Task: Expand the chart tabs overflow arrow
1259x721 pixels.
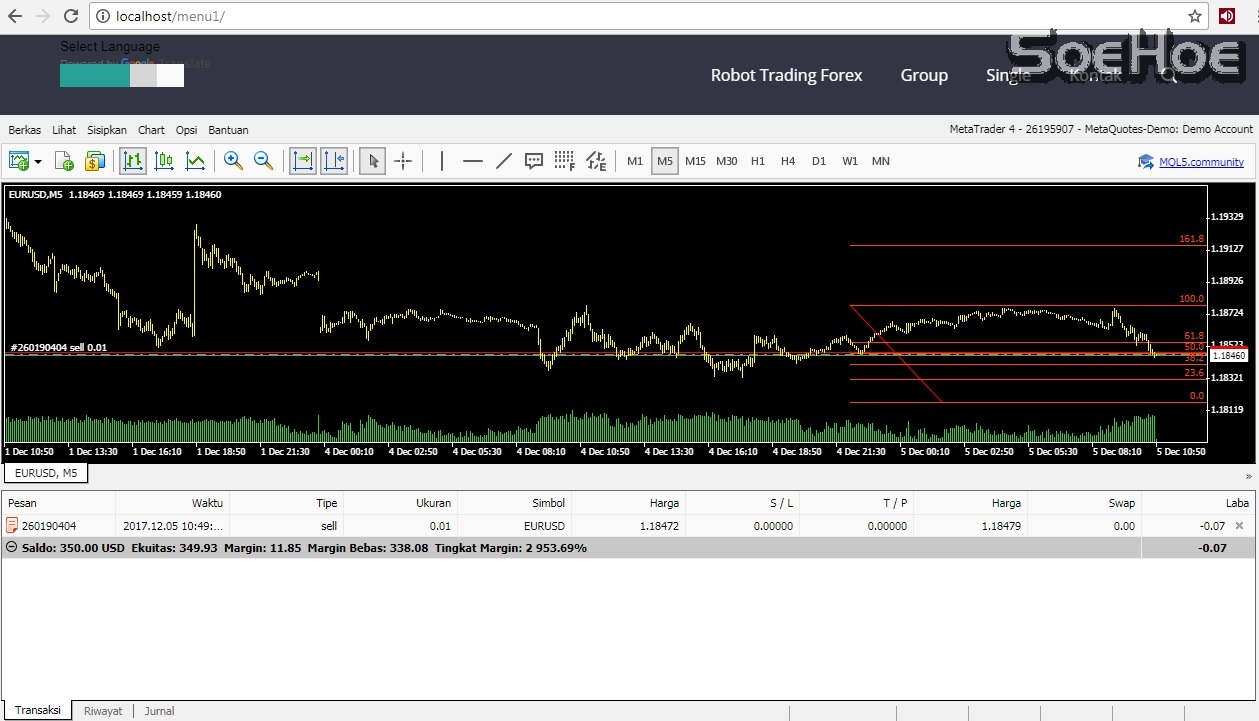Action: click(x=1248, y=476)
